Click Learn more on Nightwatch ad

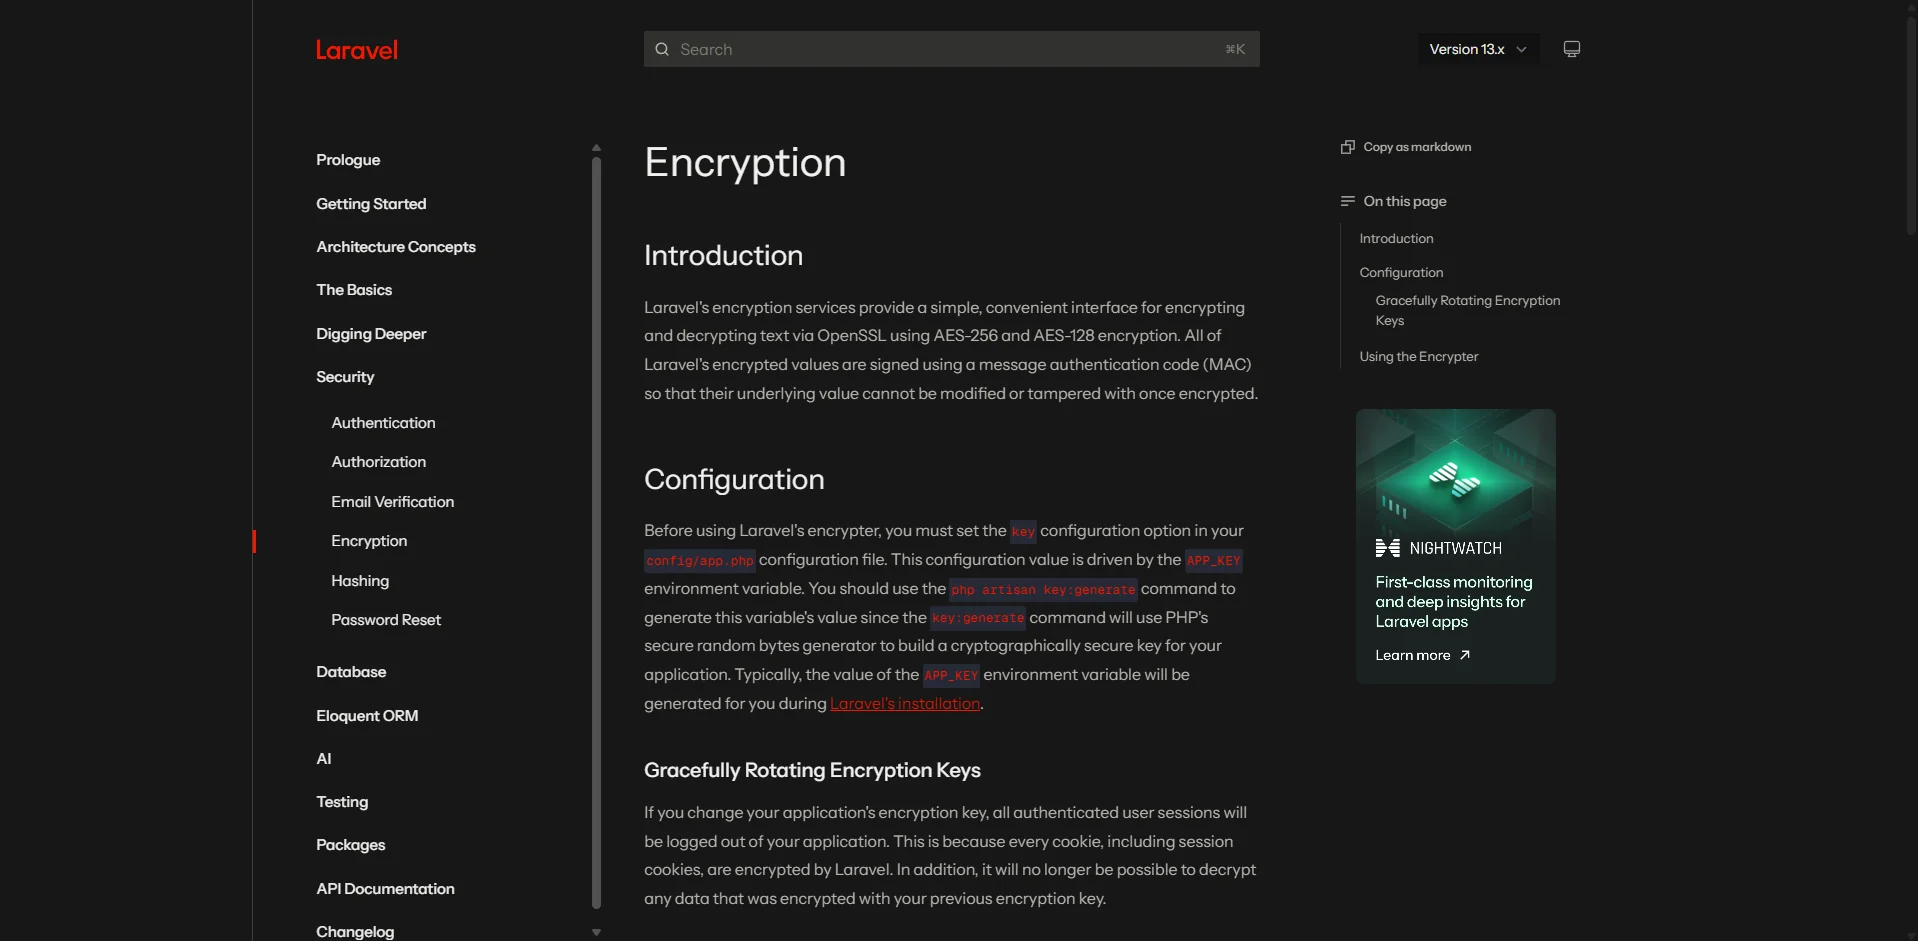(x=1422, y=655)
